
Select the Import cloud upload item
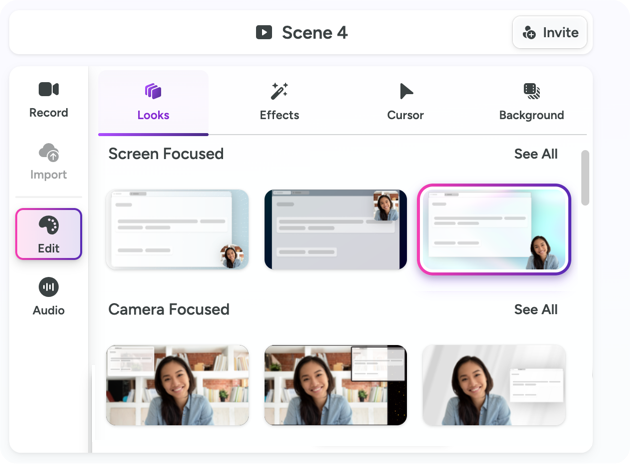pos(49,162)
